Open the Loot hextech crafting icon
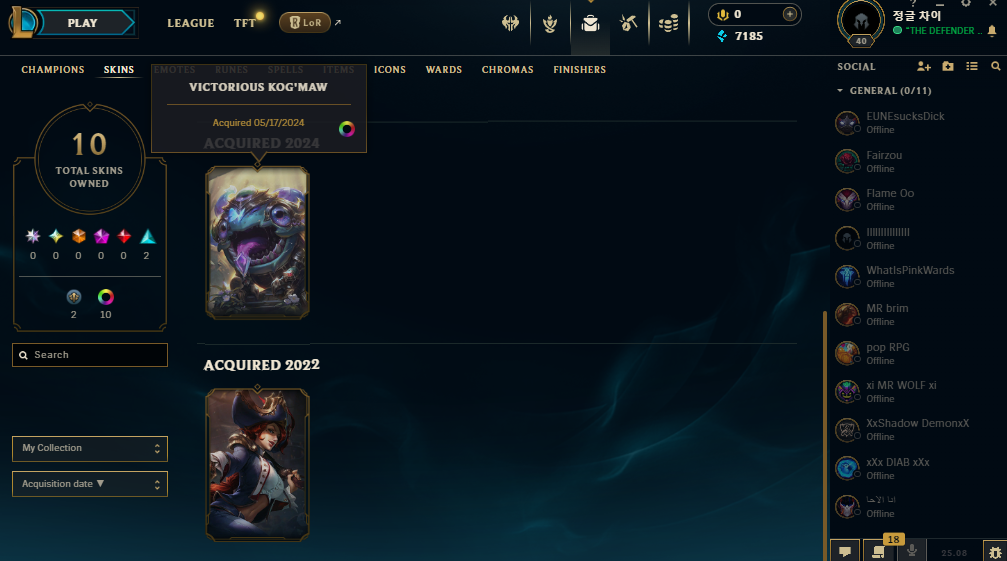 (x=629, y=24)
